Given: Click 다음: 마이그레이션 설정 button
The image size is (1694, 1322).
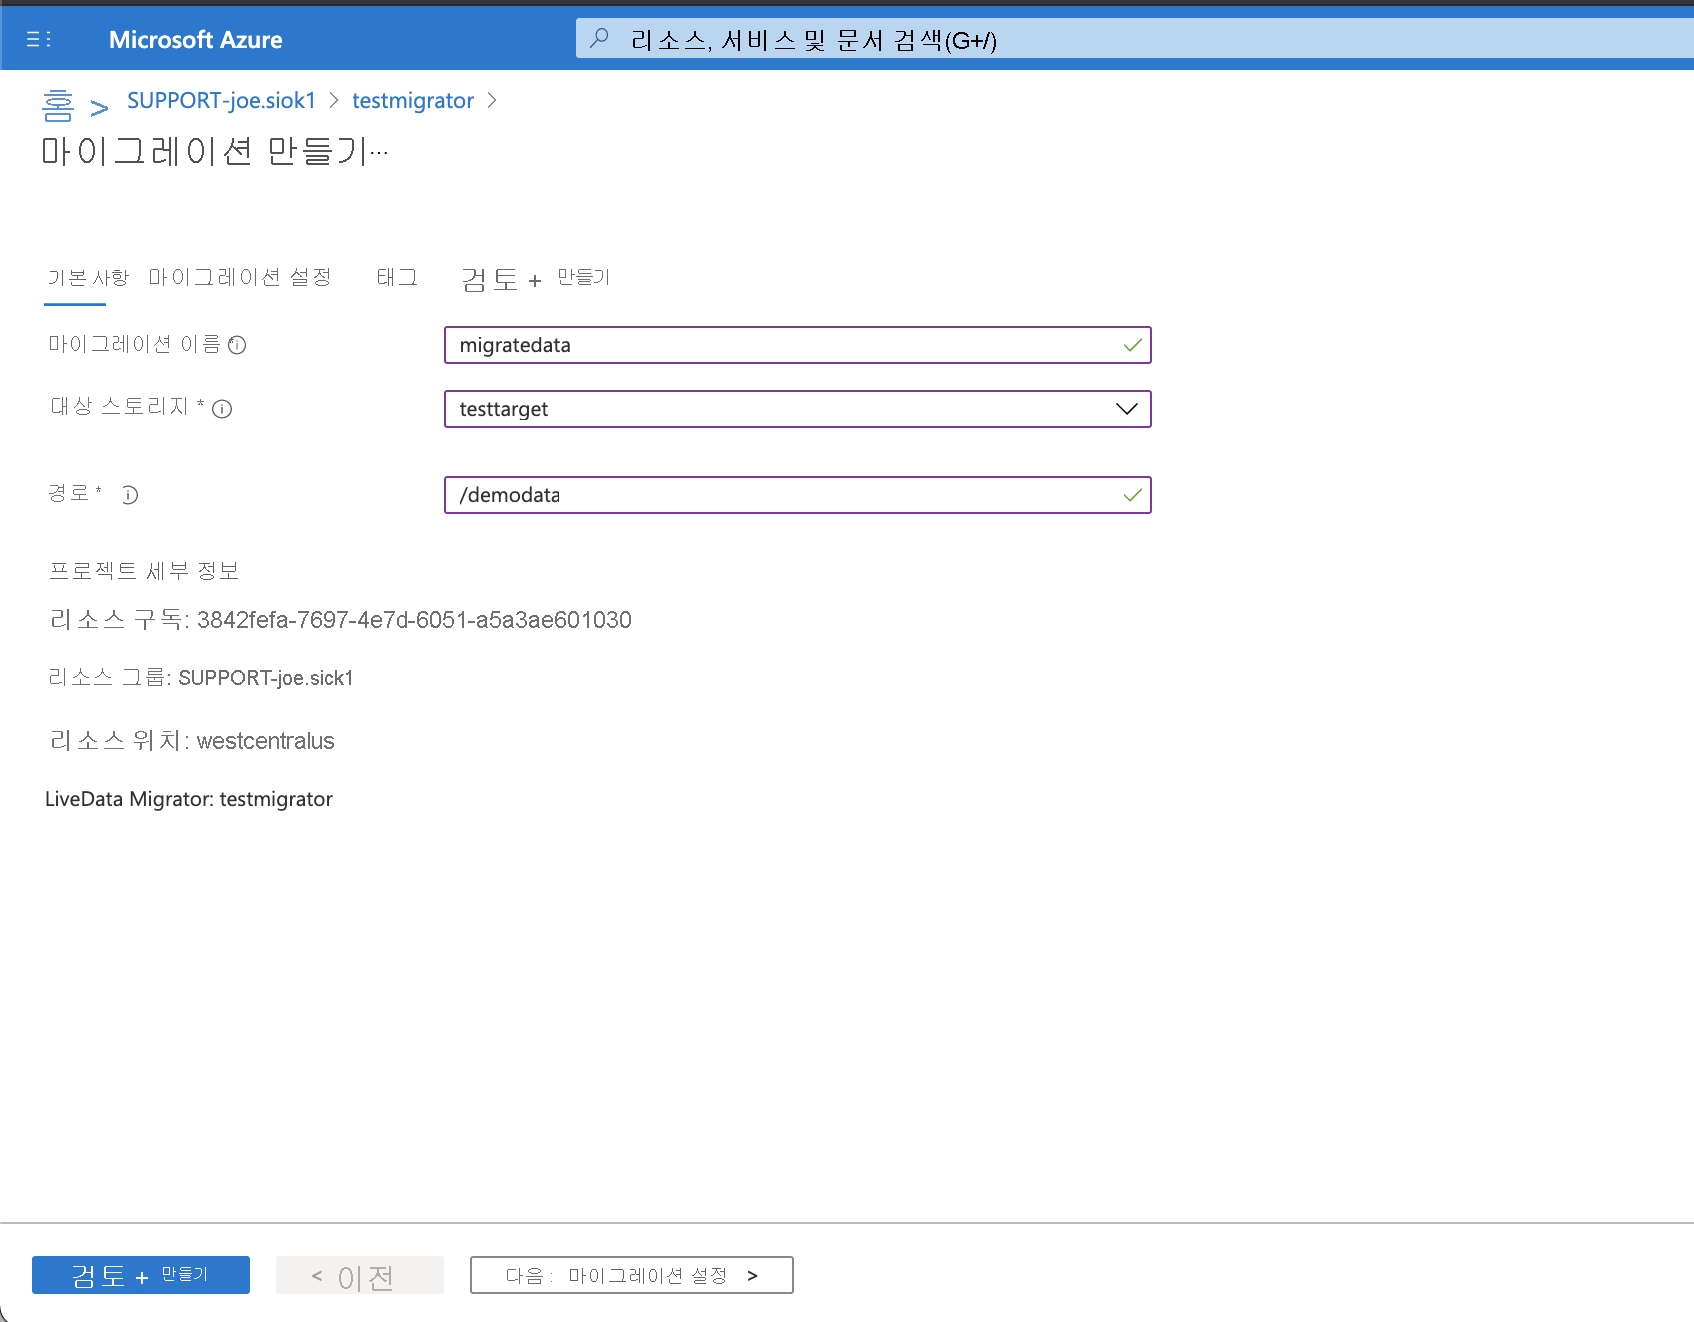Looking at the screenshot, I should pos(631,1274).
